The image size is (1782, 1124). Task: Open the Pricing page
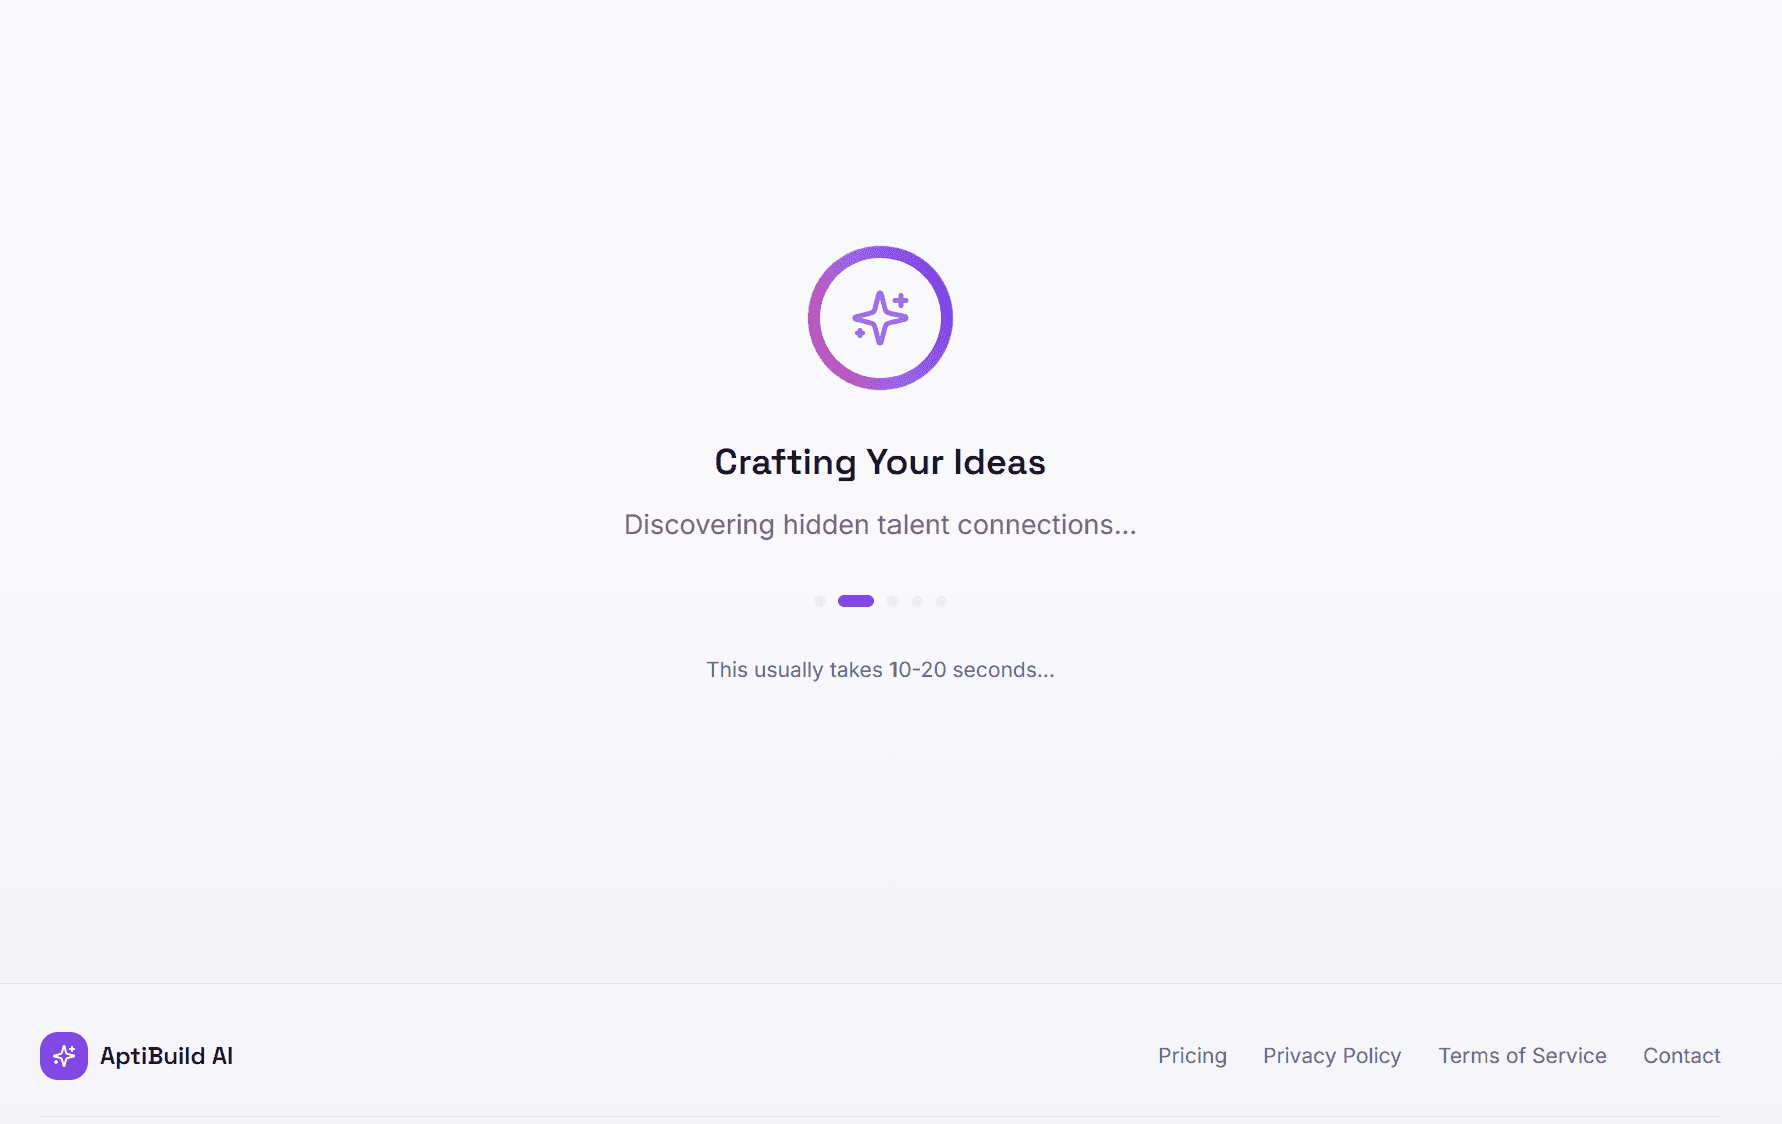point(1192,1055)
